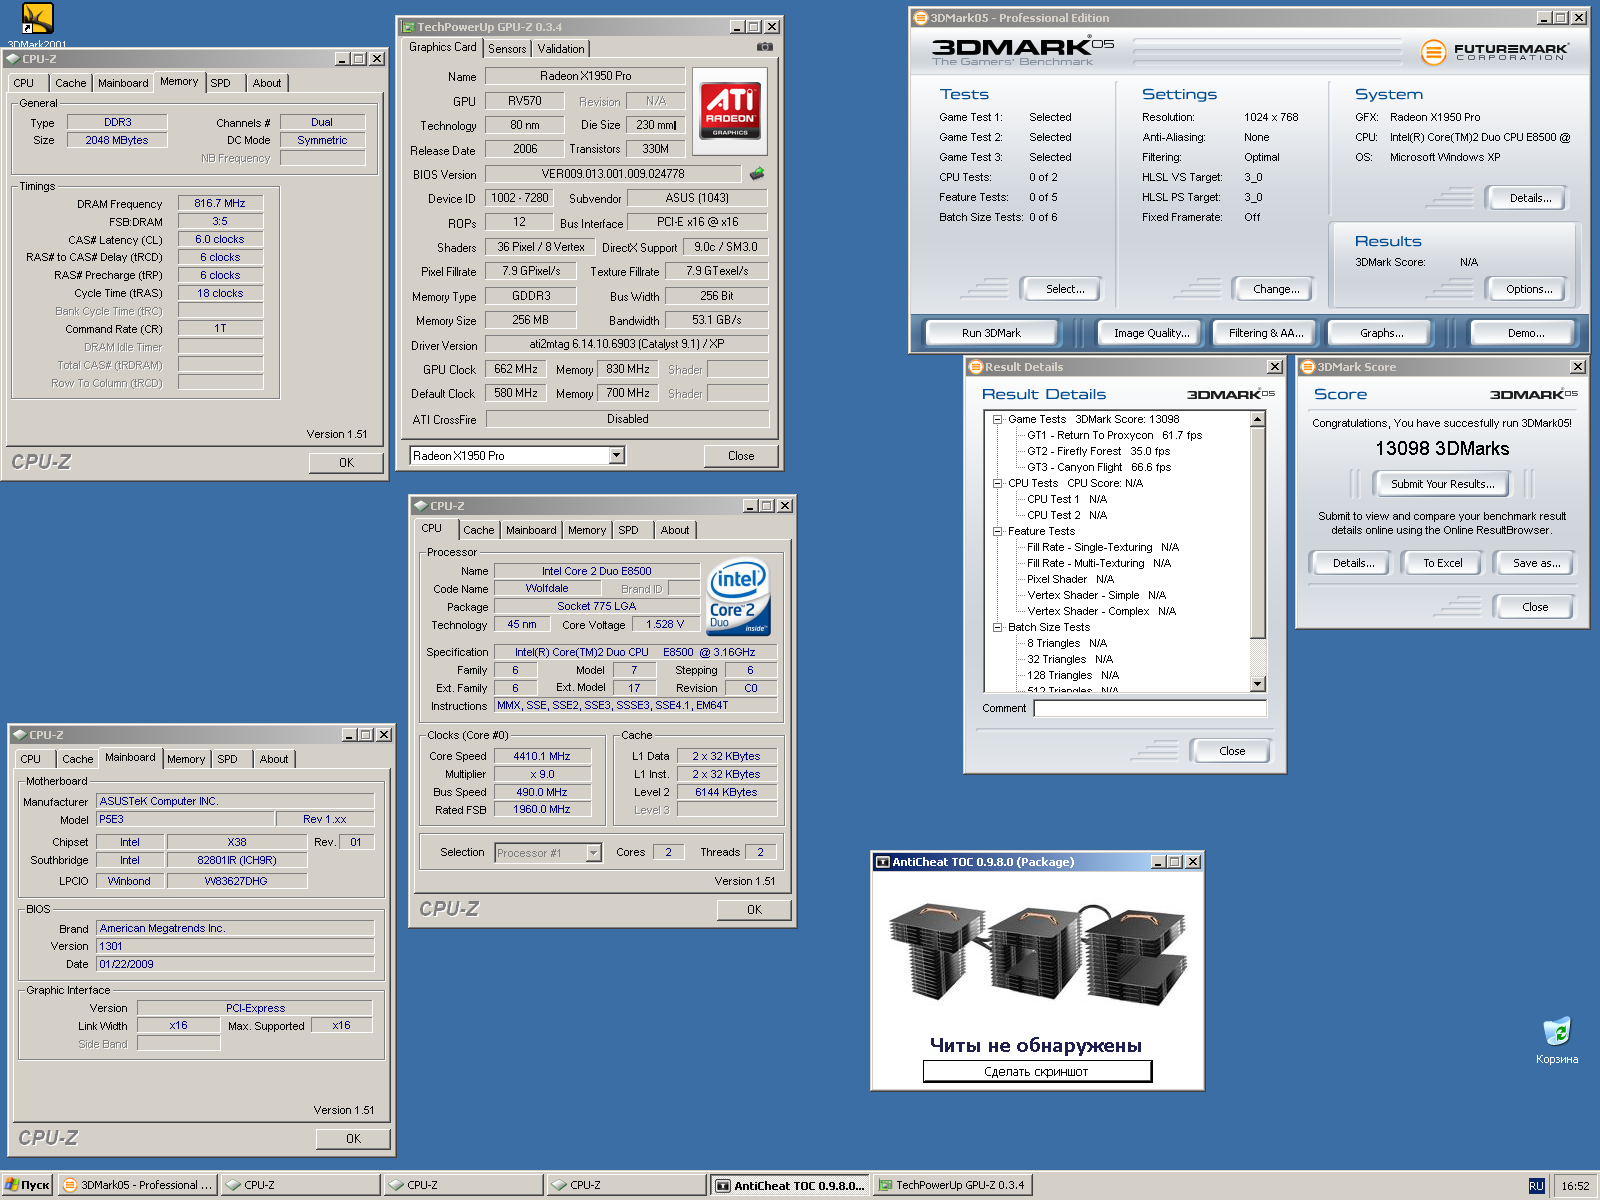Click the Run 3DMark button
1600x1200 pixels.
pos(992,333)
